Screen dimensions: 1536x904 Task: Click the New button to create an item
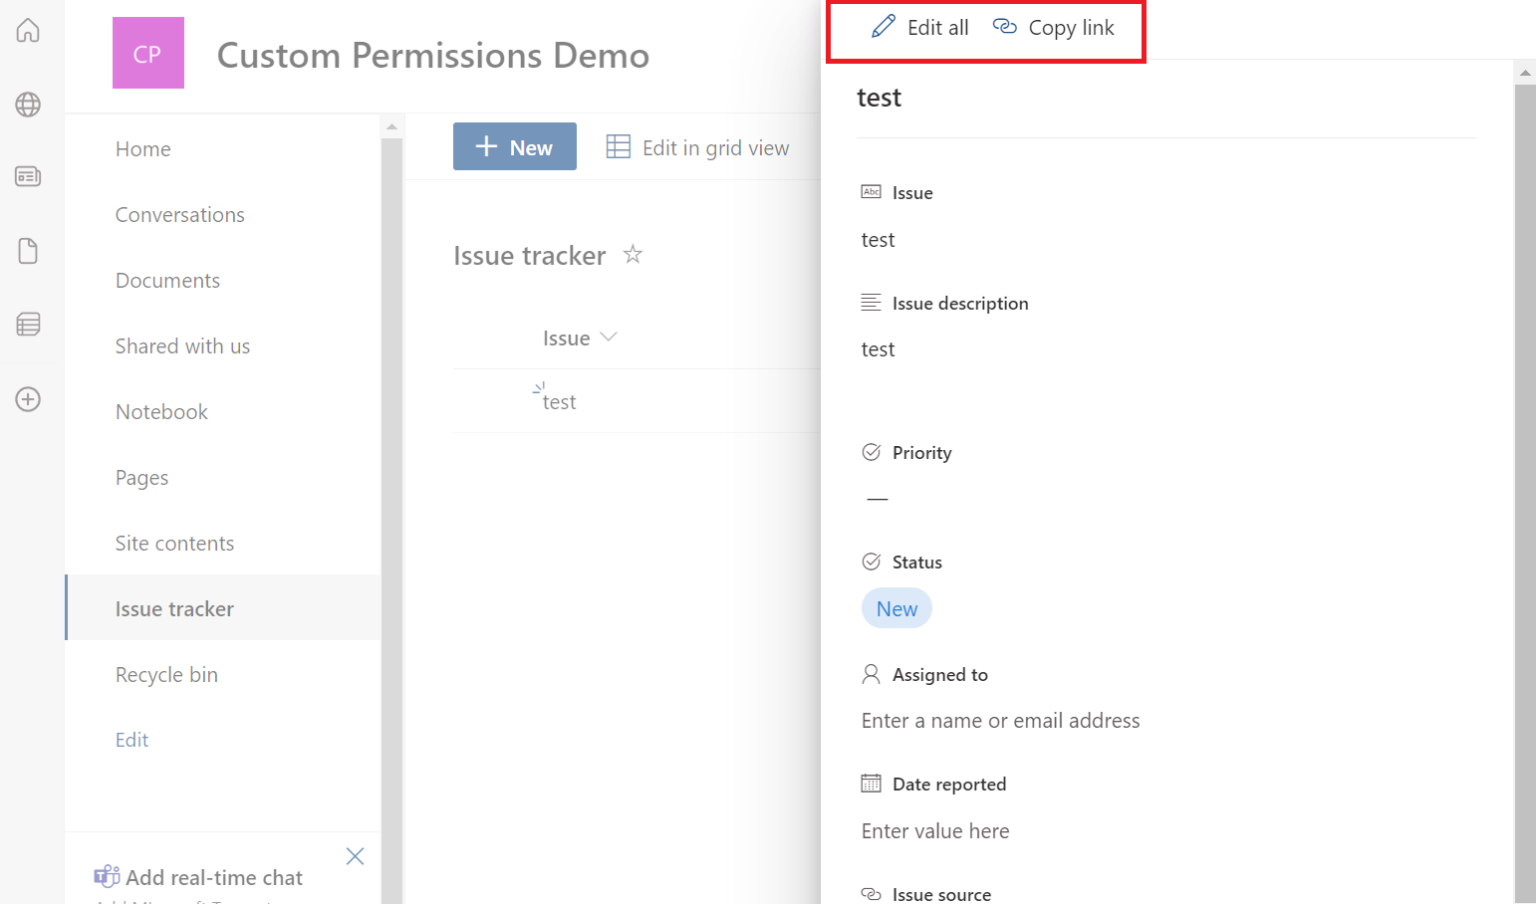[514, 146]
